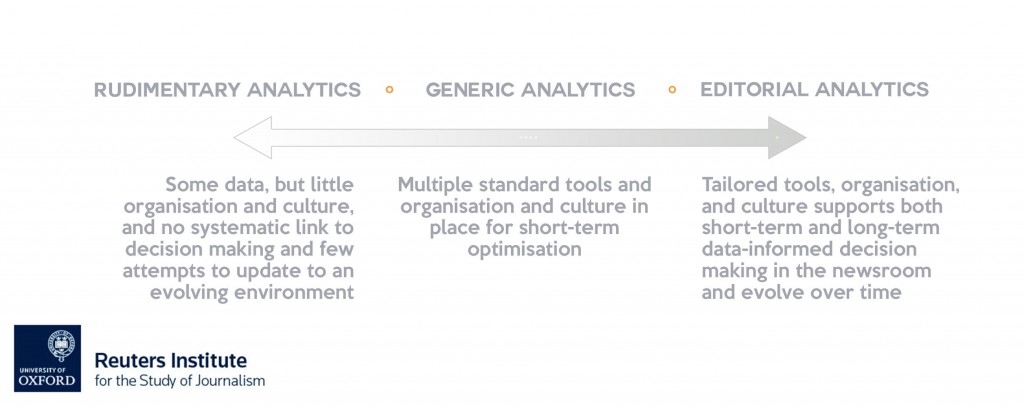
Task: Click the 'Multiple standard tools and' description line
Action: click(x=524, y=185)
